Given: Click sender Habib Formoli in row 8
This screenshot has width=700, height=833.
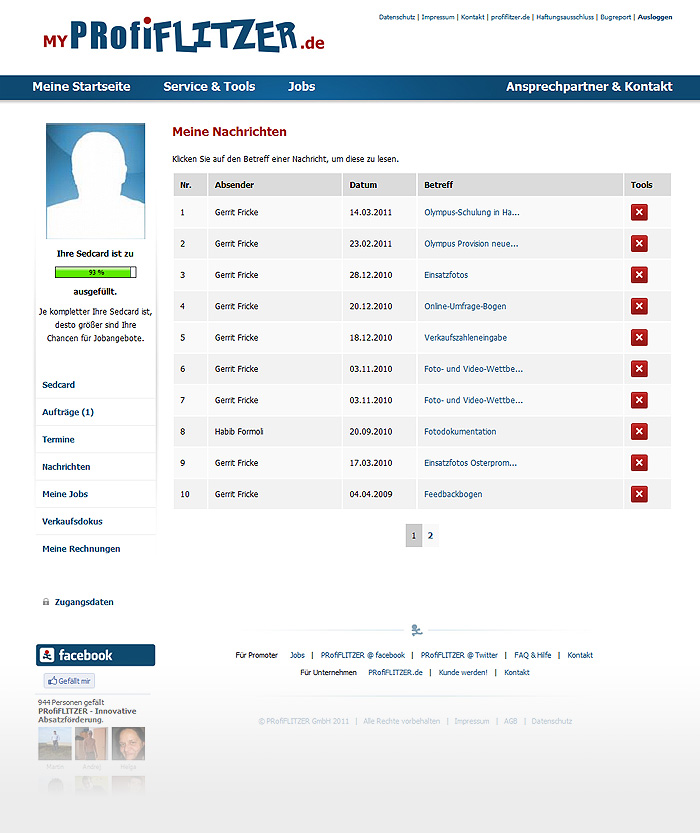Looking at the screenshot, I should pos(239,432).
